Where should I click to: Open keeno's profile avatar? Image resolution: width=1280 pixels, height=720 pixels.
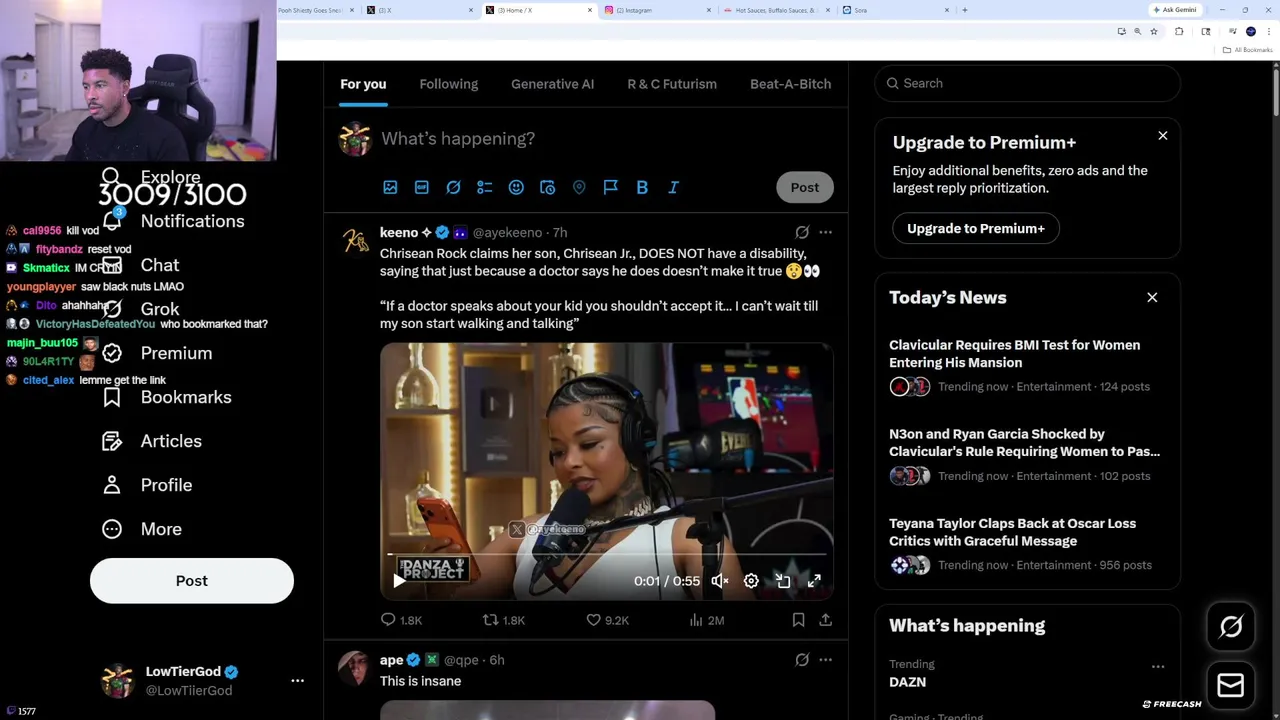355,241
